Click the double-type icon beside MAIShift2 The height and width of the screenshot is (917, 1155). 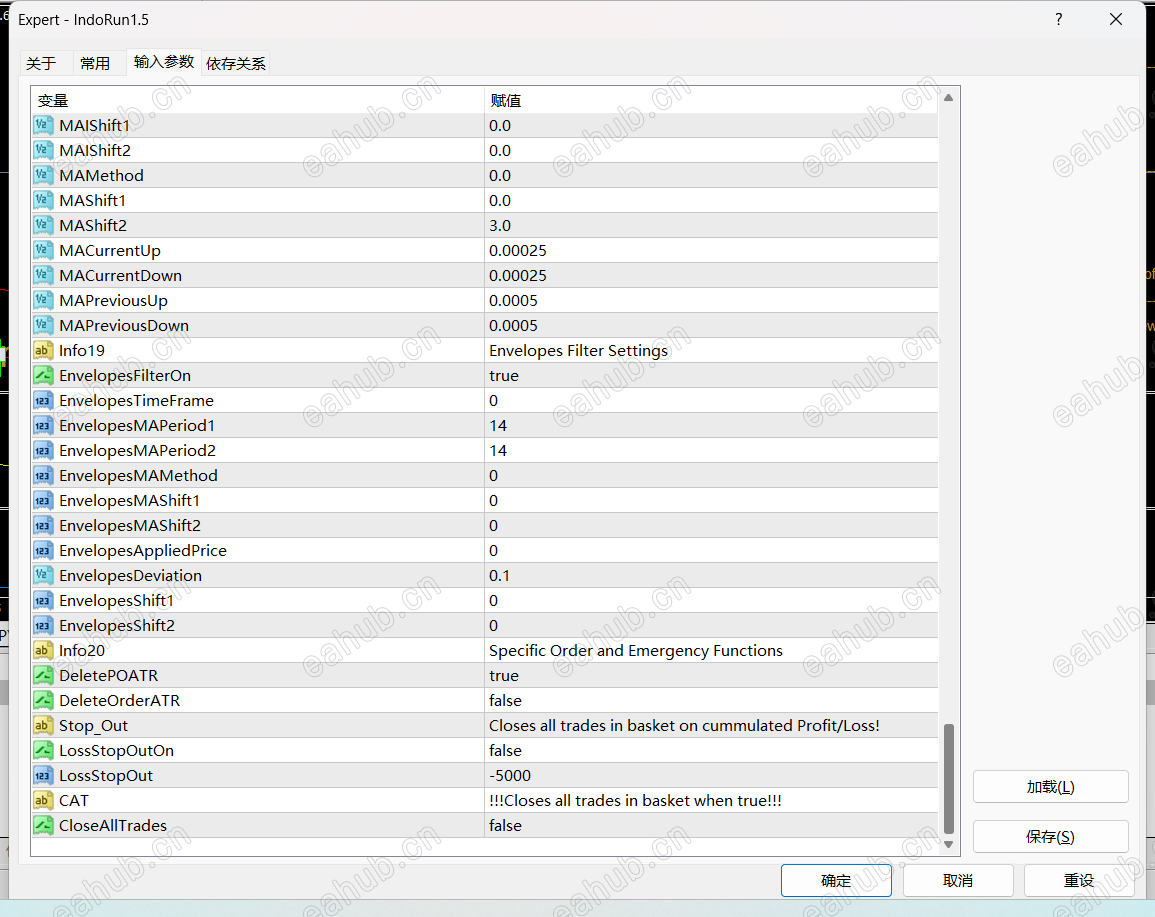pos(43,150)
